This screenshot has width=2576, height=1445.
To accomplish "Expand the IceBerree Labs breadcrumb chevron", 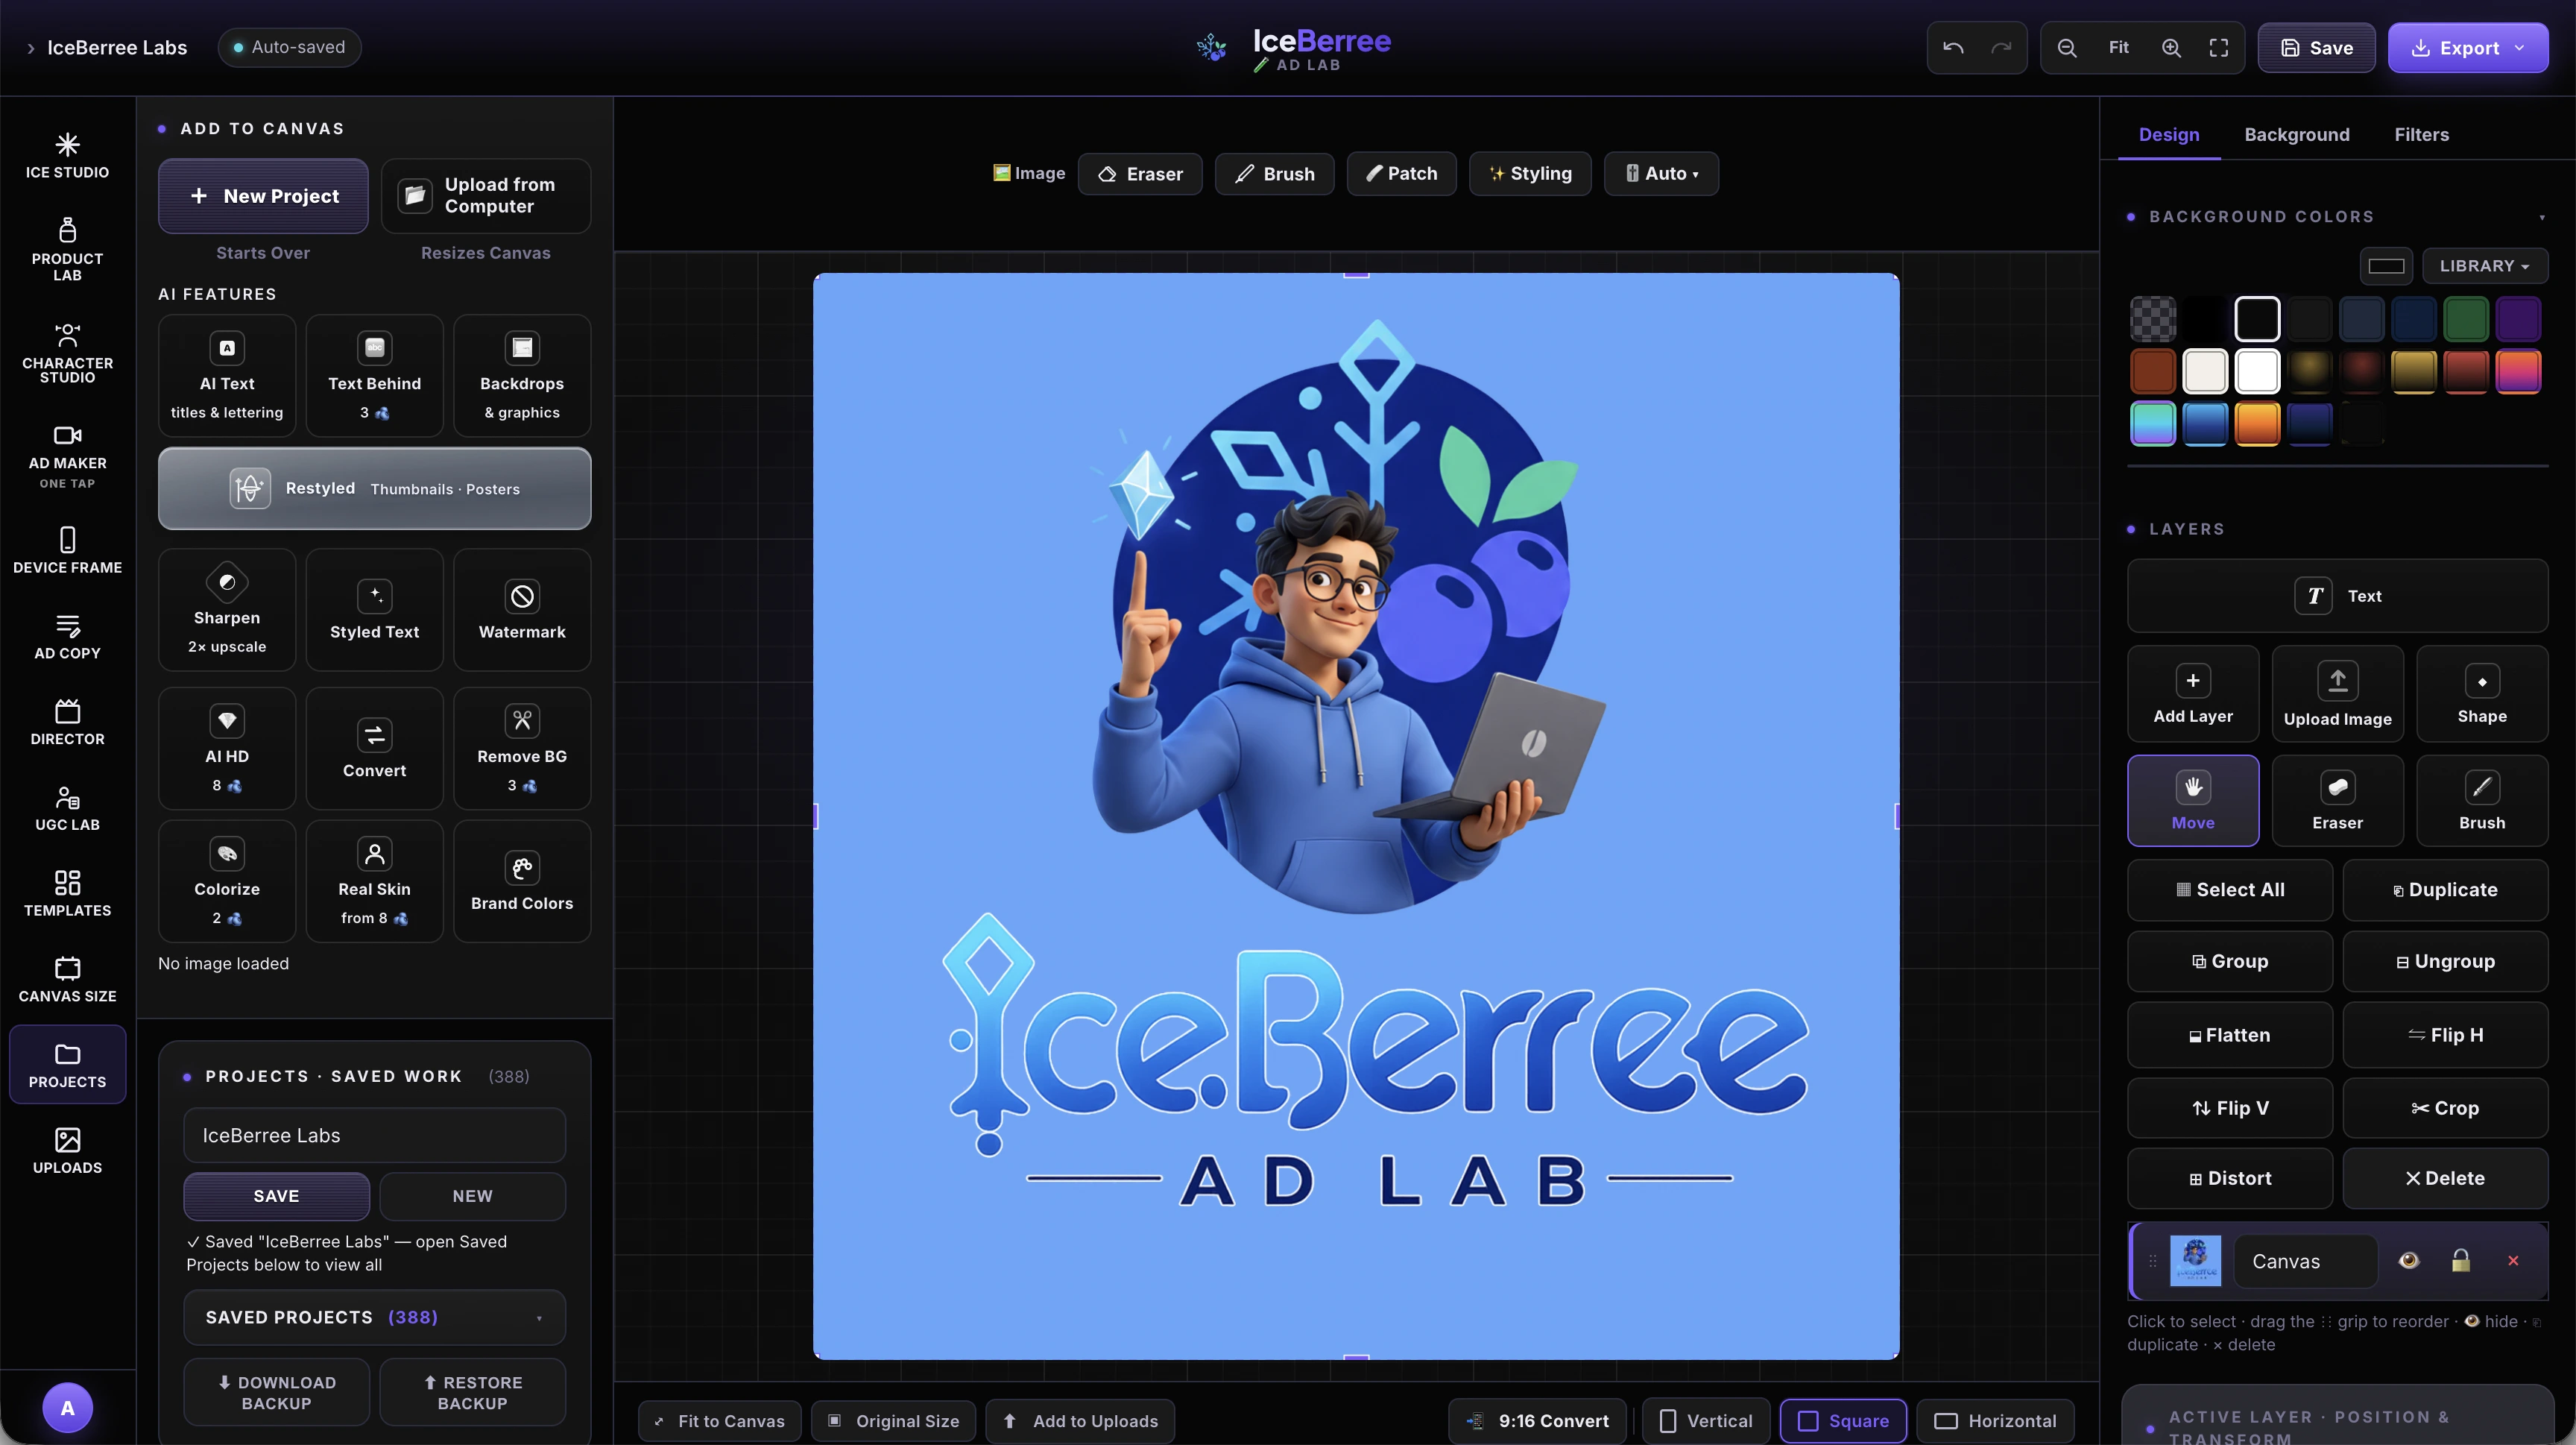I will (30, 48).
